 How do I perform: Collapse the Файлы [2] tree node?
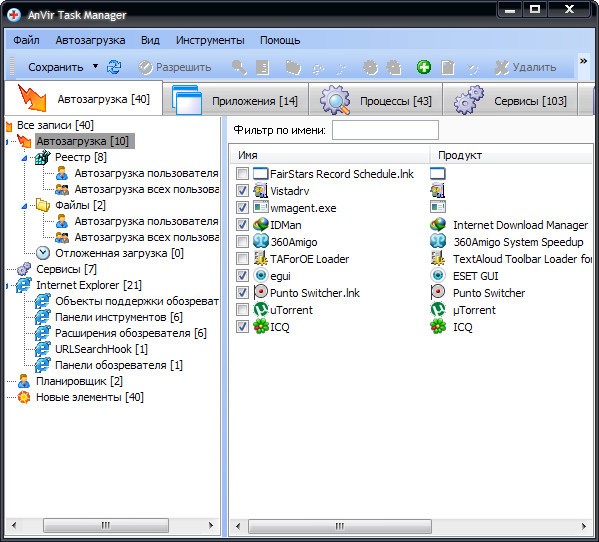point(24,206)
